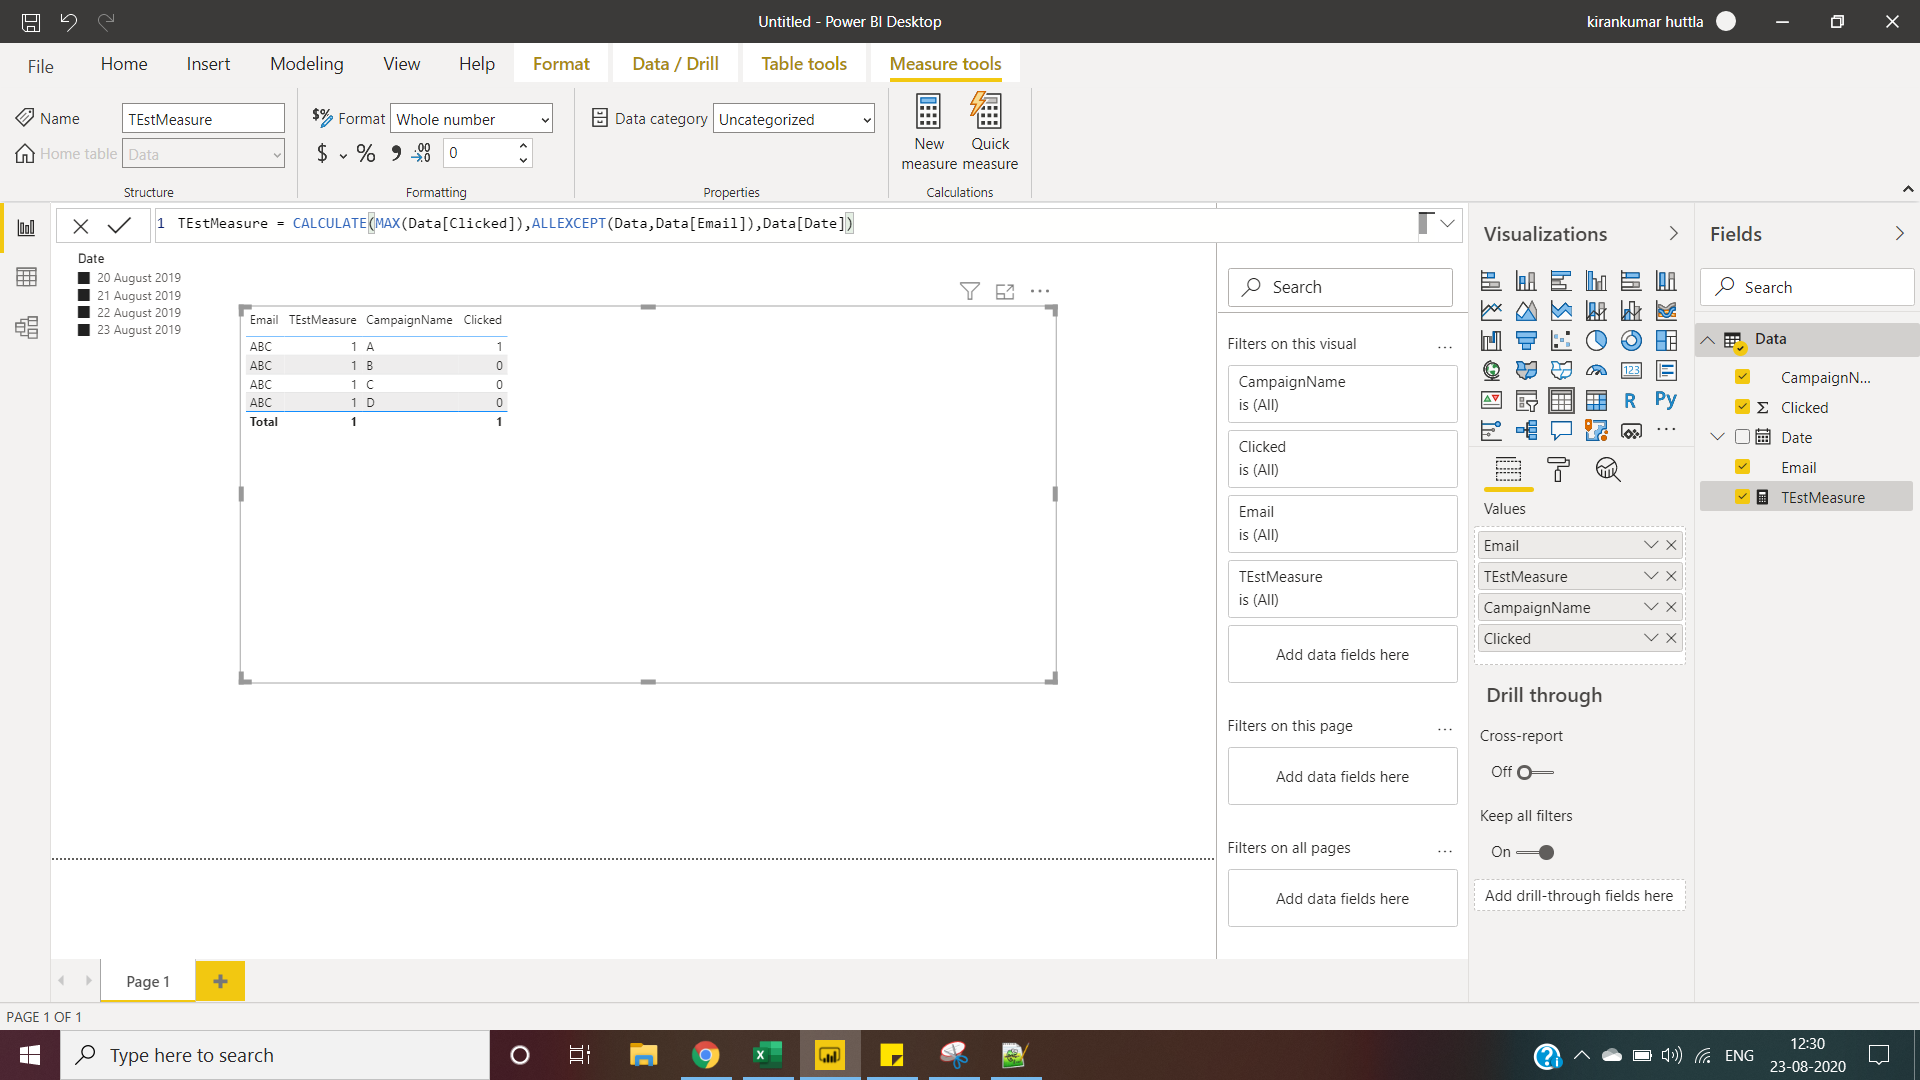Open Focus mode for the table visual
Viewport: 1920px width, 1080px height.
(1005, 291)
